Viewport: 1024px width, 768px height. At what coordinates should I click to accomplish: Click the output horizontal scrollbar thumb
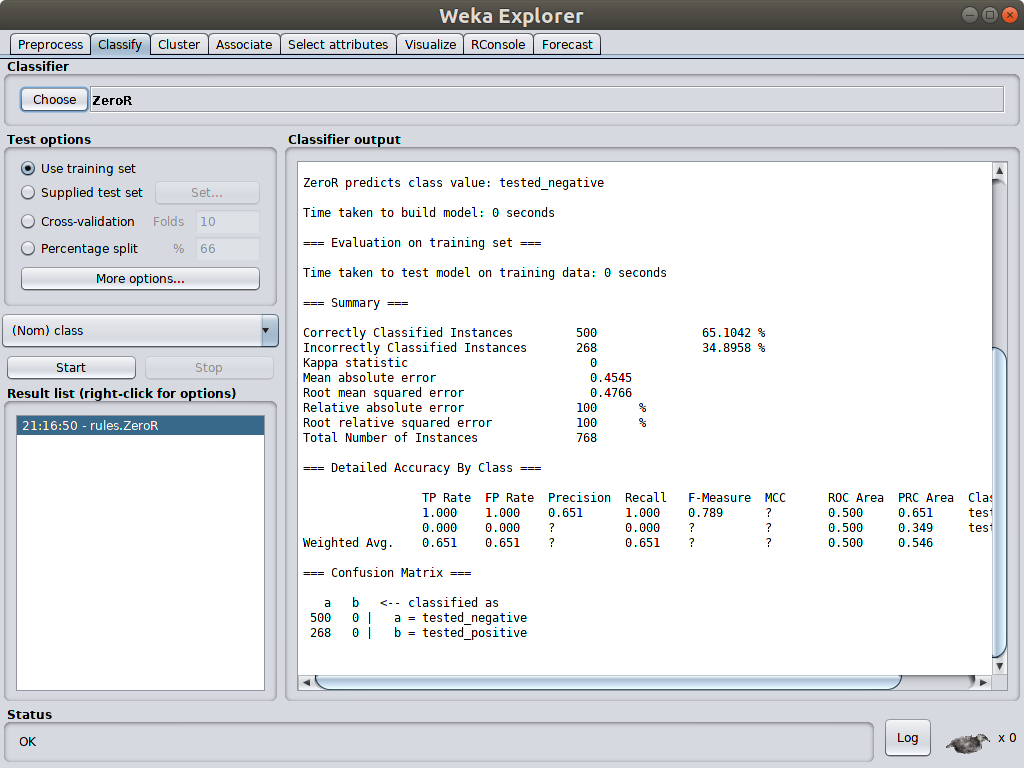(608, 682)
